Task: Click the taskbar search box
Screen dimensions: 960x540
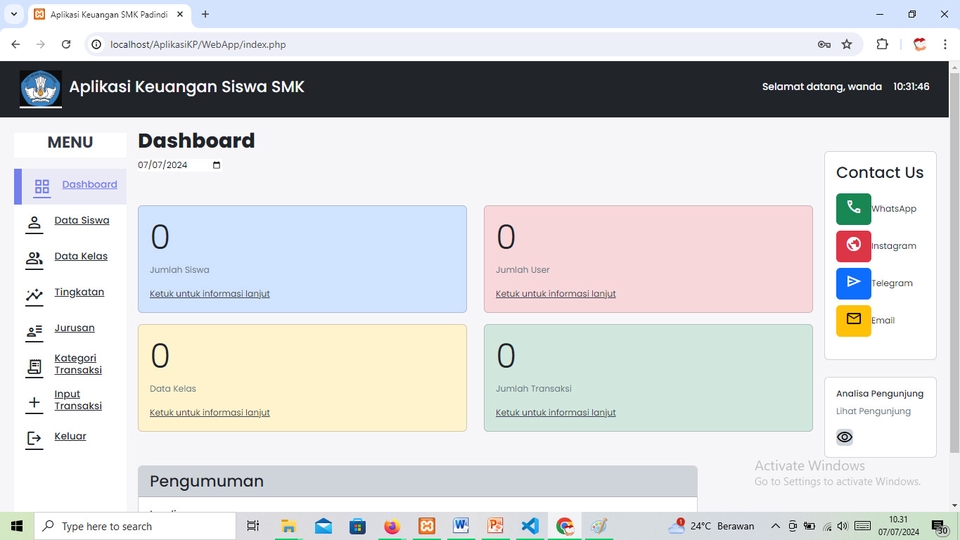Action: pos(135,526)
